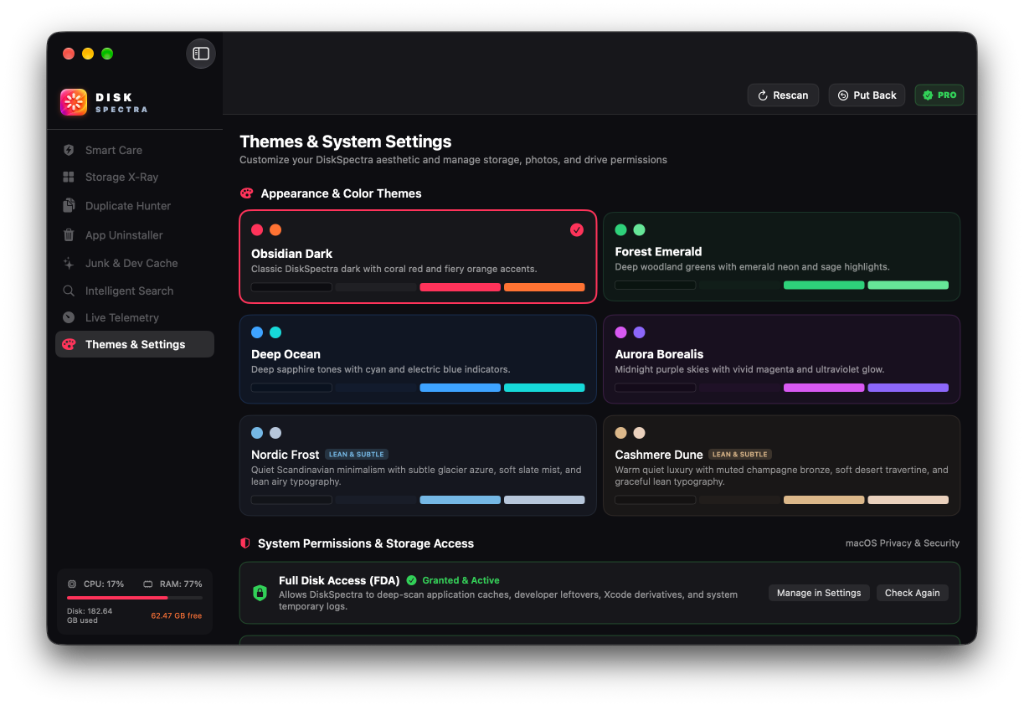
Task: Click the Smart Care shield icon
Action: (x=69, y=150)
